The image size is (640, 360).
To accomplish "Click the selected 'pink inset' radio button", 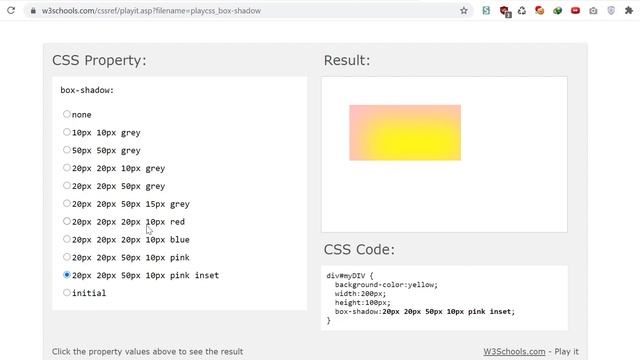I will click(x=67, y=275).
